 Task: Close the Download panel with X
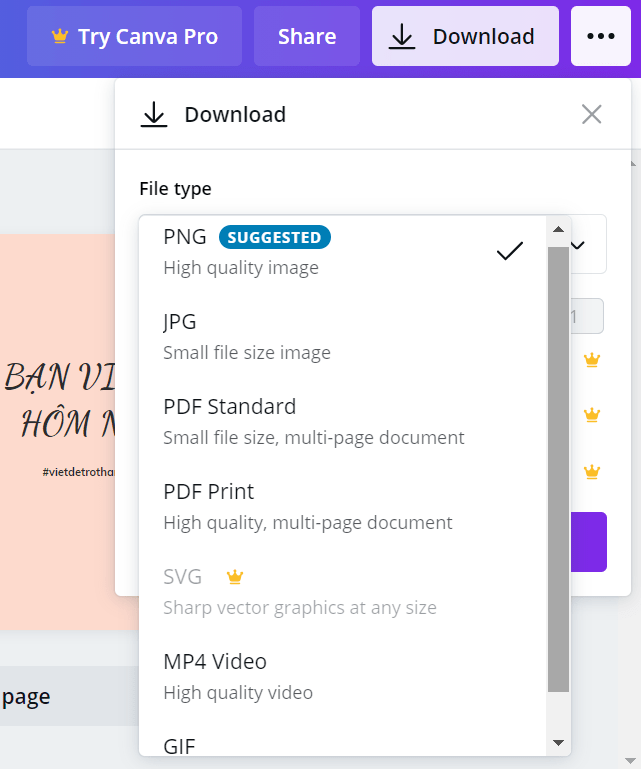coord(591,115)
